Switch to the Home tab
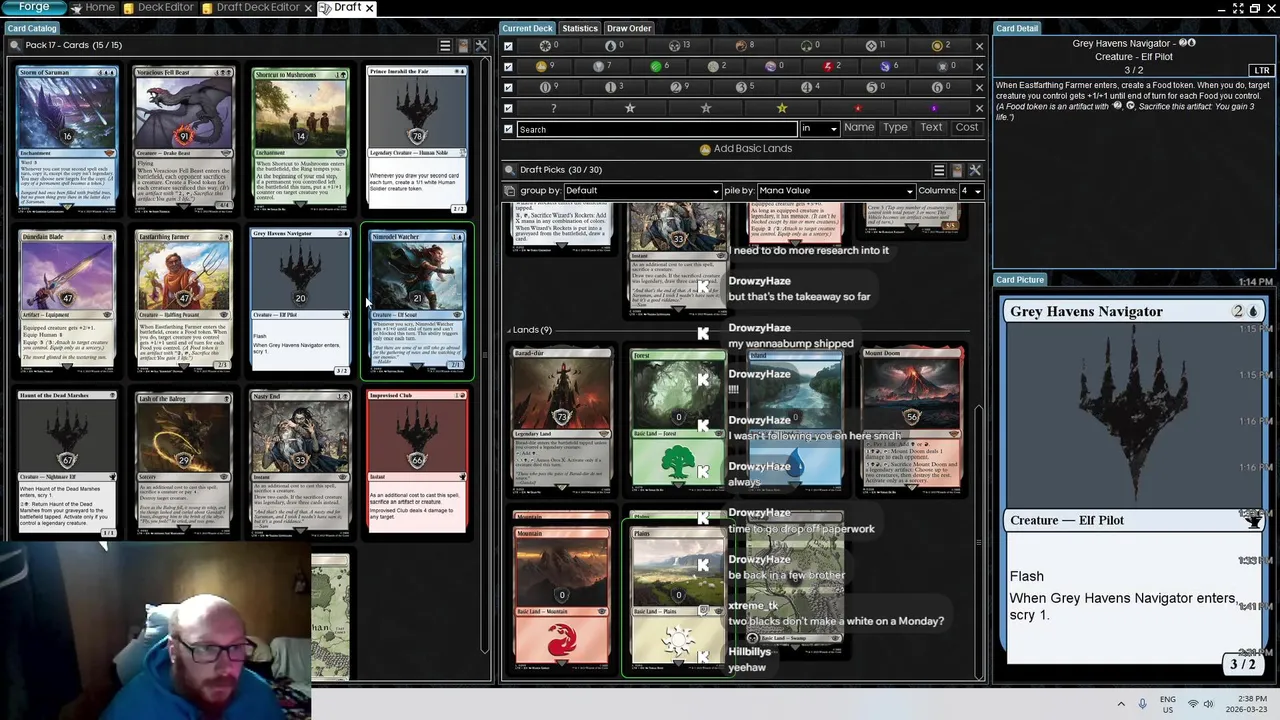 [92, 7]
